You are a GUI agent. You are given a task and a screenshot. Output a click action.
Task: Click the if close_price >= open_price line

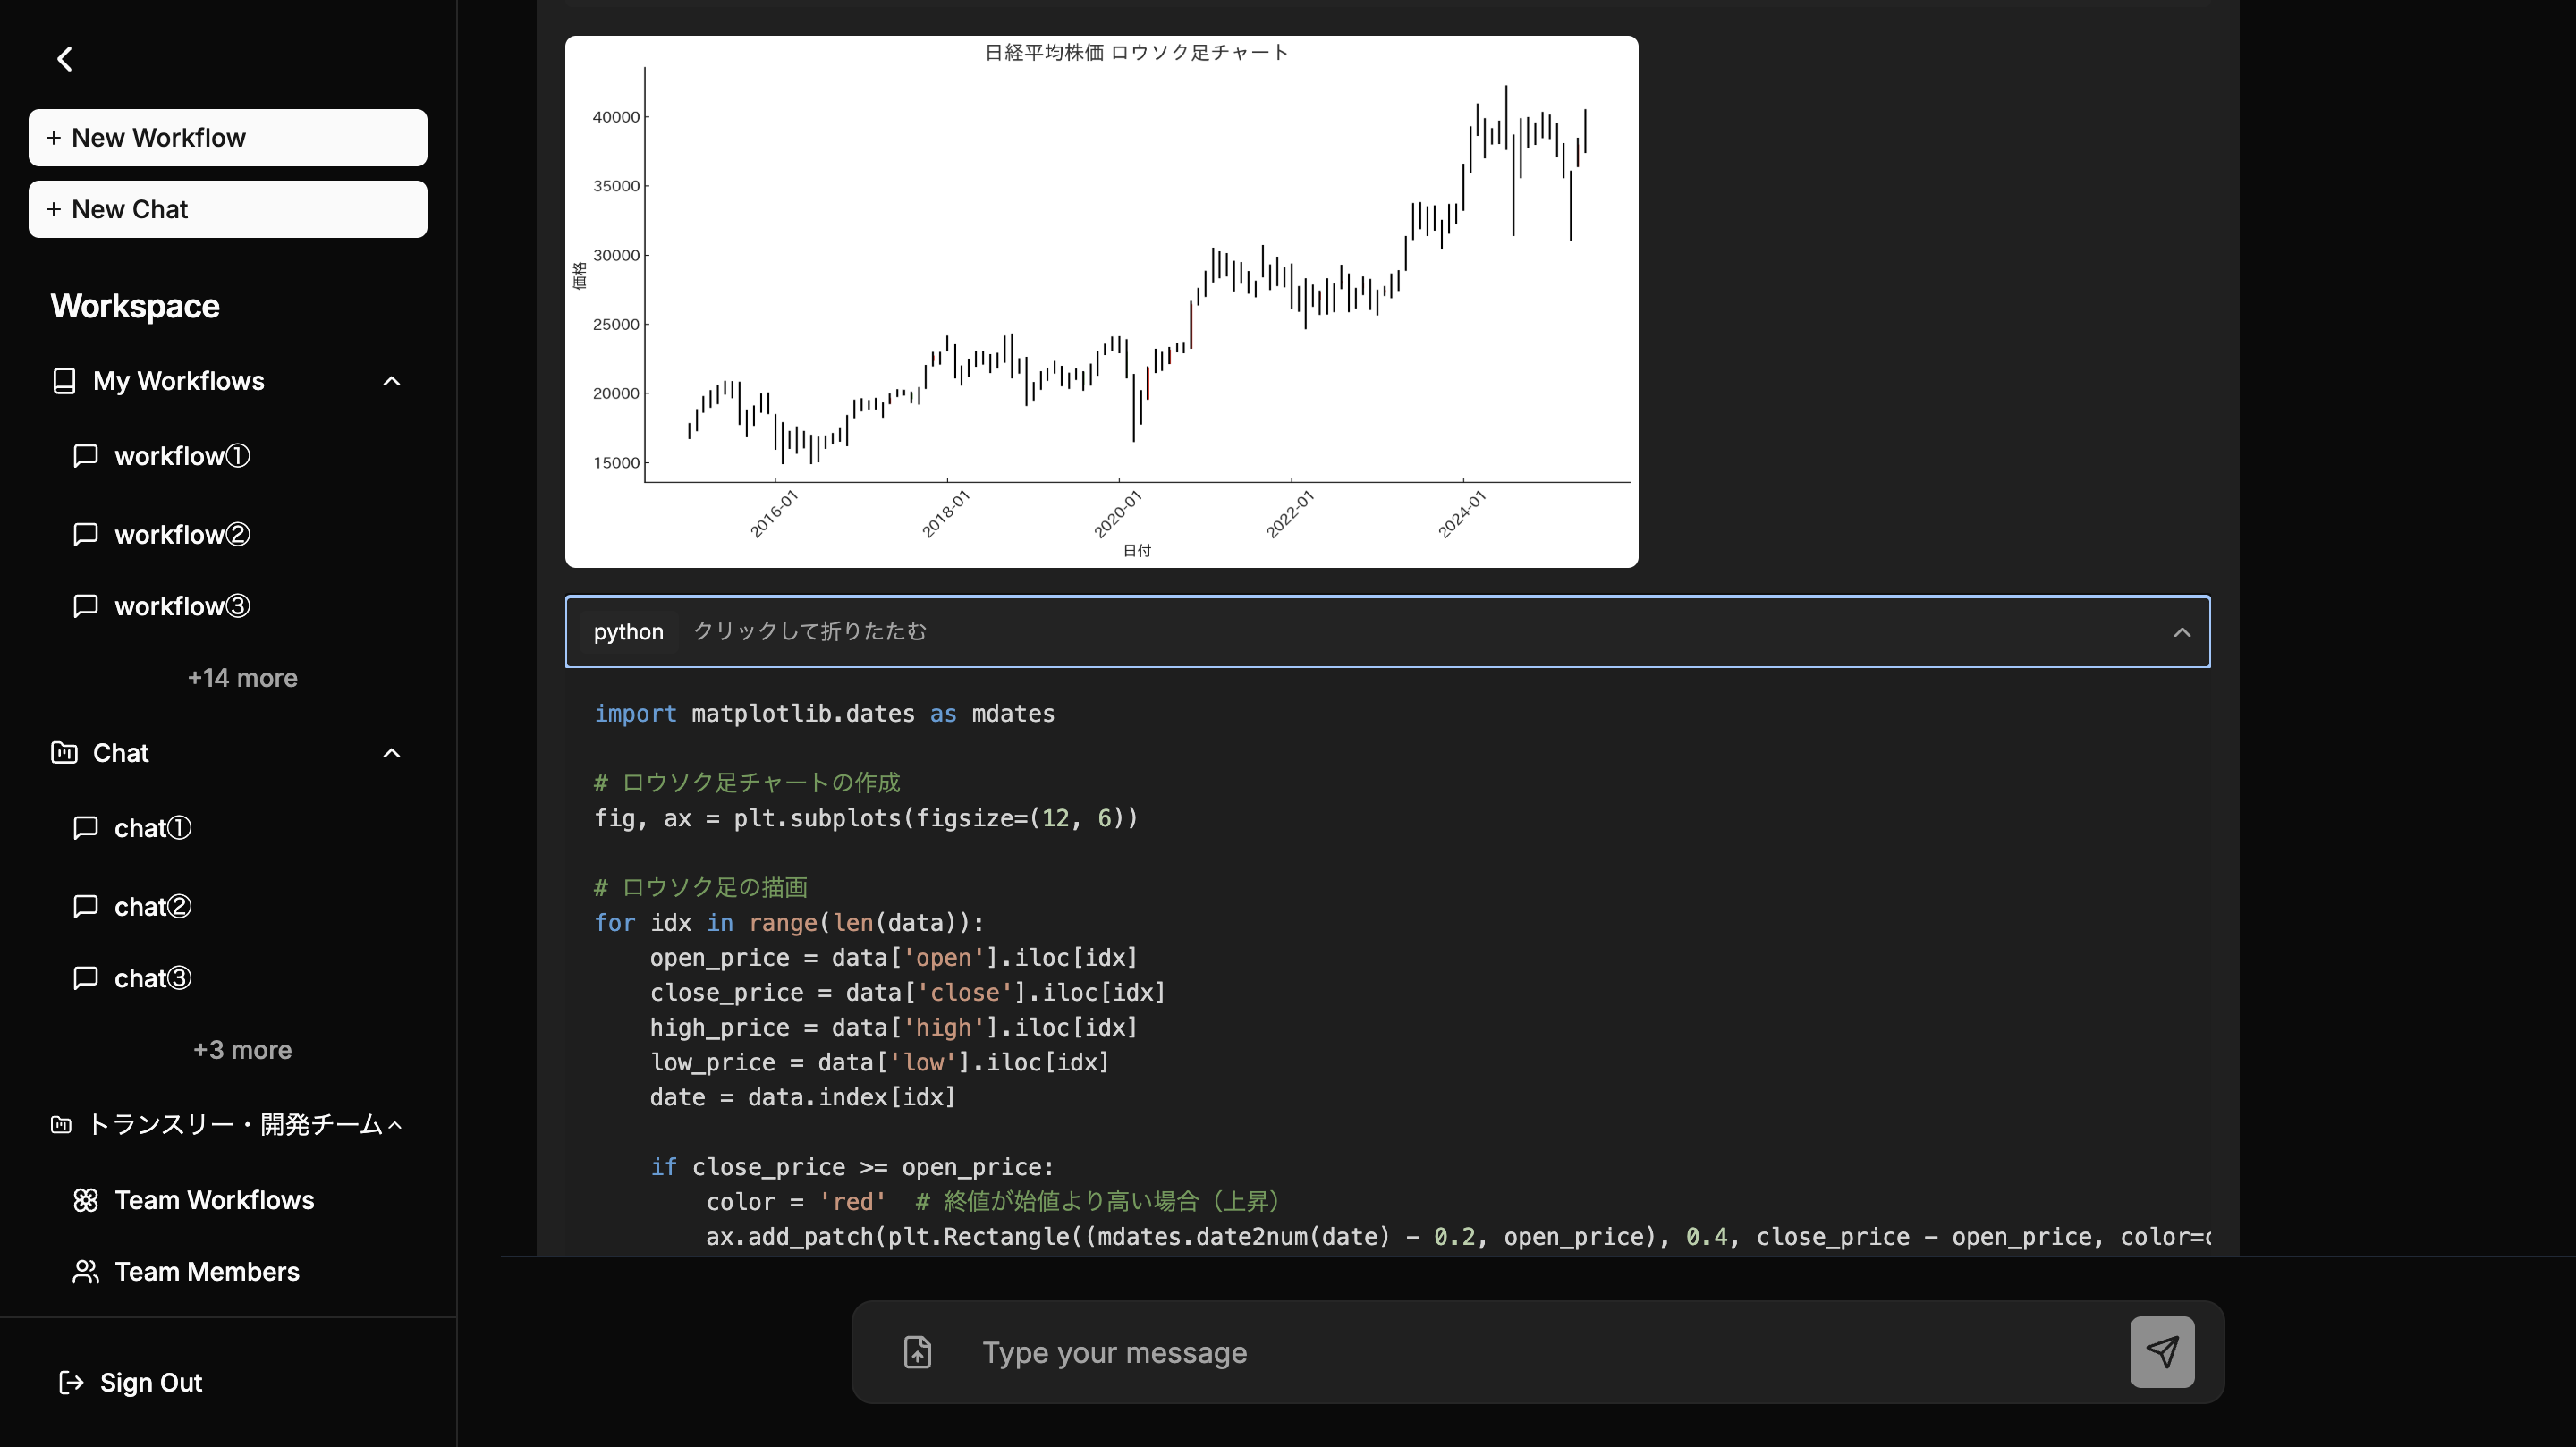point(852,1167)
